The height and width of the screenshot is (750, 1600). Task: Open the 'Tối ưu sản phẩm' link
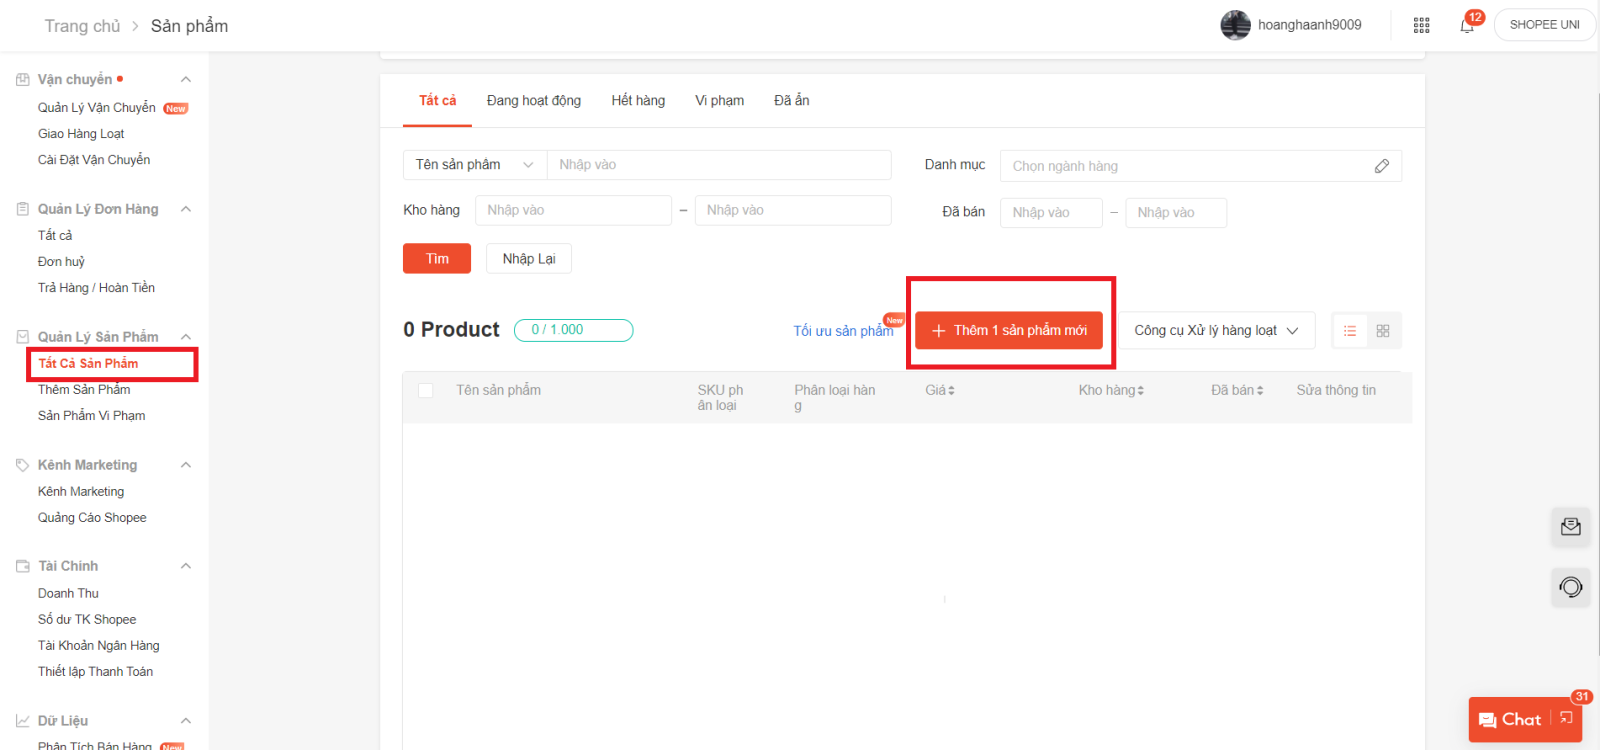[x=842, y=331]
